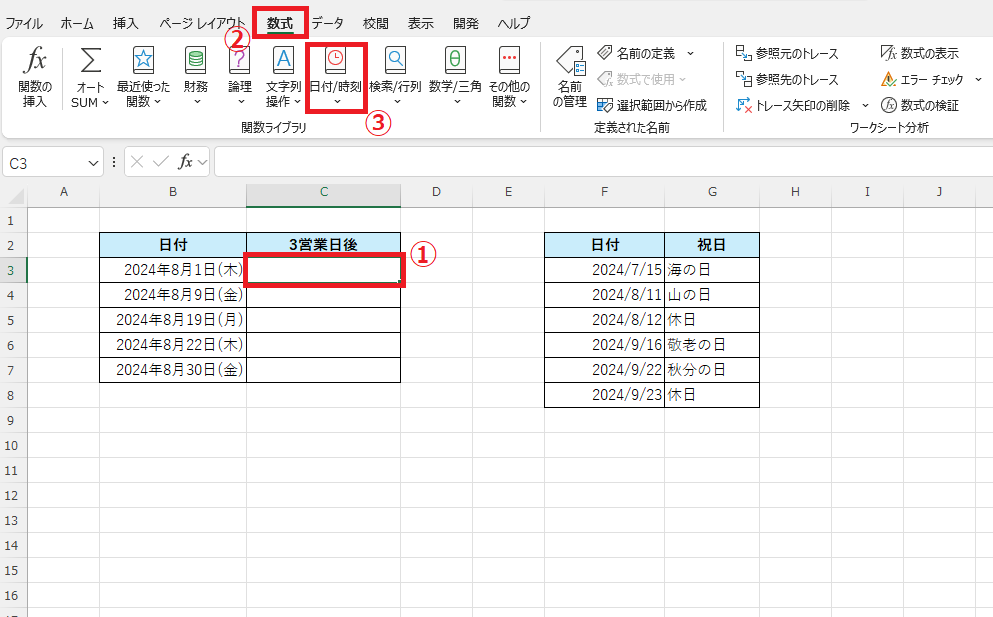993x617 pixels.
Task: Select the 祝日 header cell
Action: tap(712, 245)
